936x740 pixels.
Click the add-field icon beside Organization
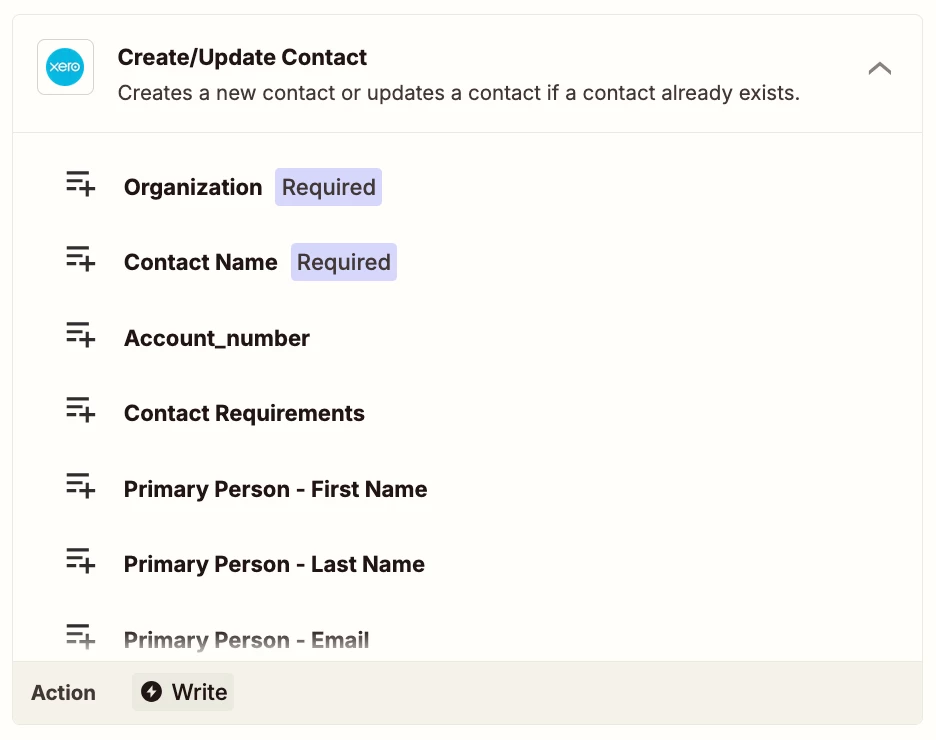[x=81, y=183]
